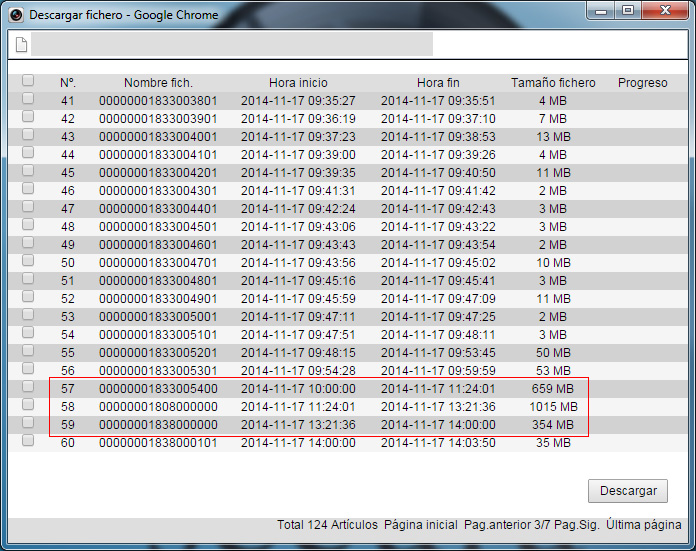Tick the checkbox for row 51
The height and width of the screenshot is (551, 696).
point(28,278)
